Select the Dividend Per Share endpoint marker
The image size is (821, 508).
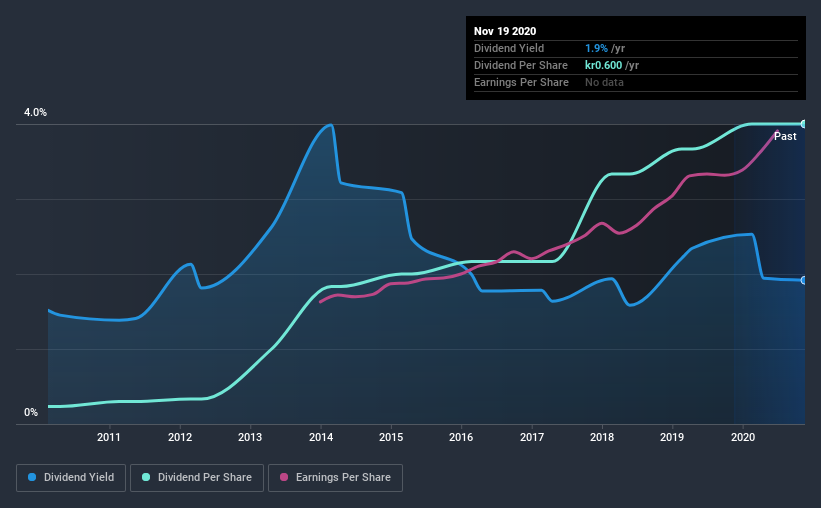click(x=803, y=124)
